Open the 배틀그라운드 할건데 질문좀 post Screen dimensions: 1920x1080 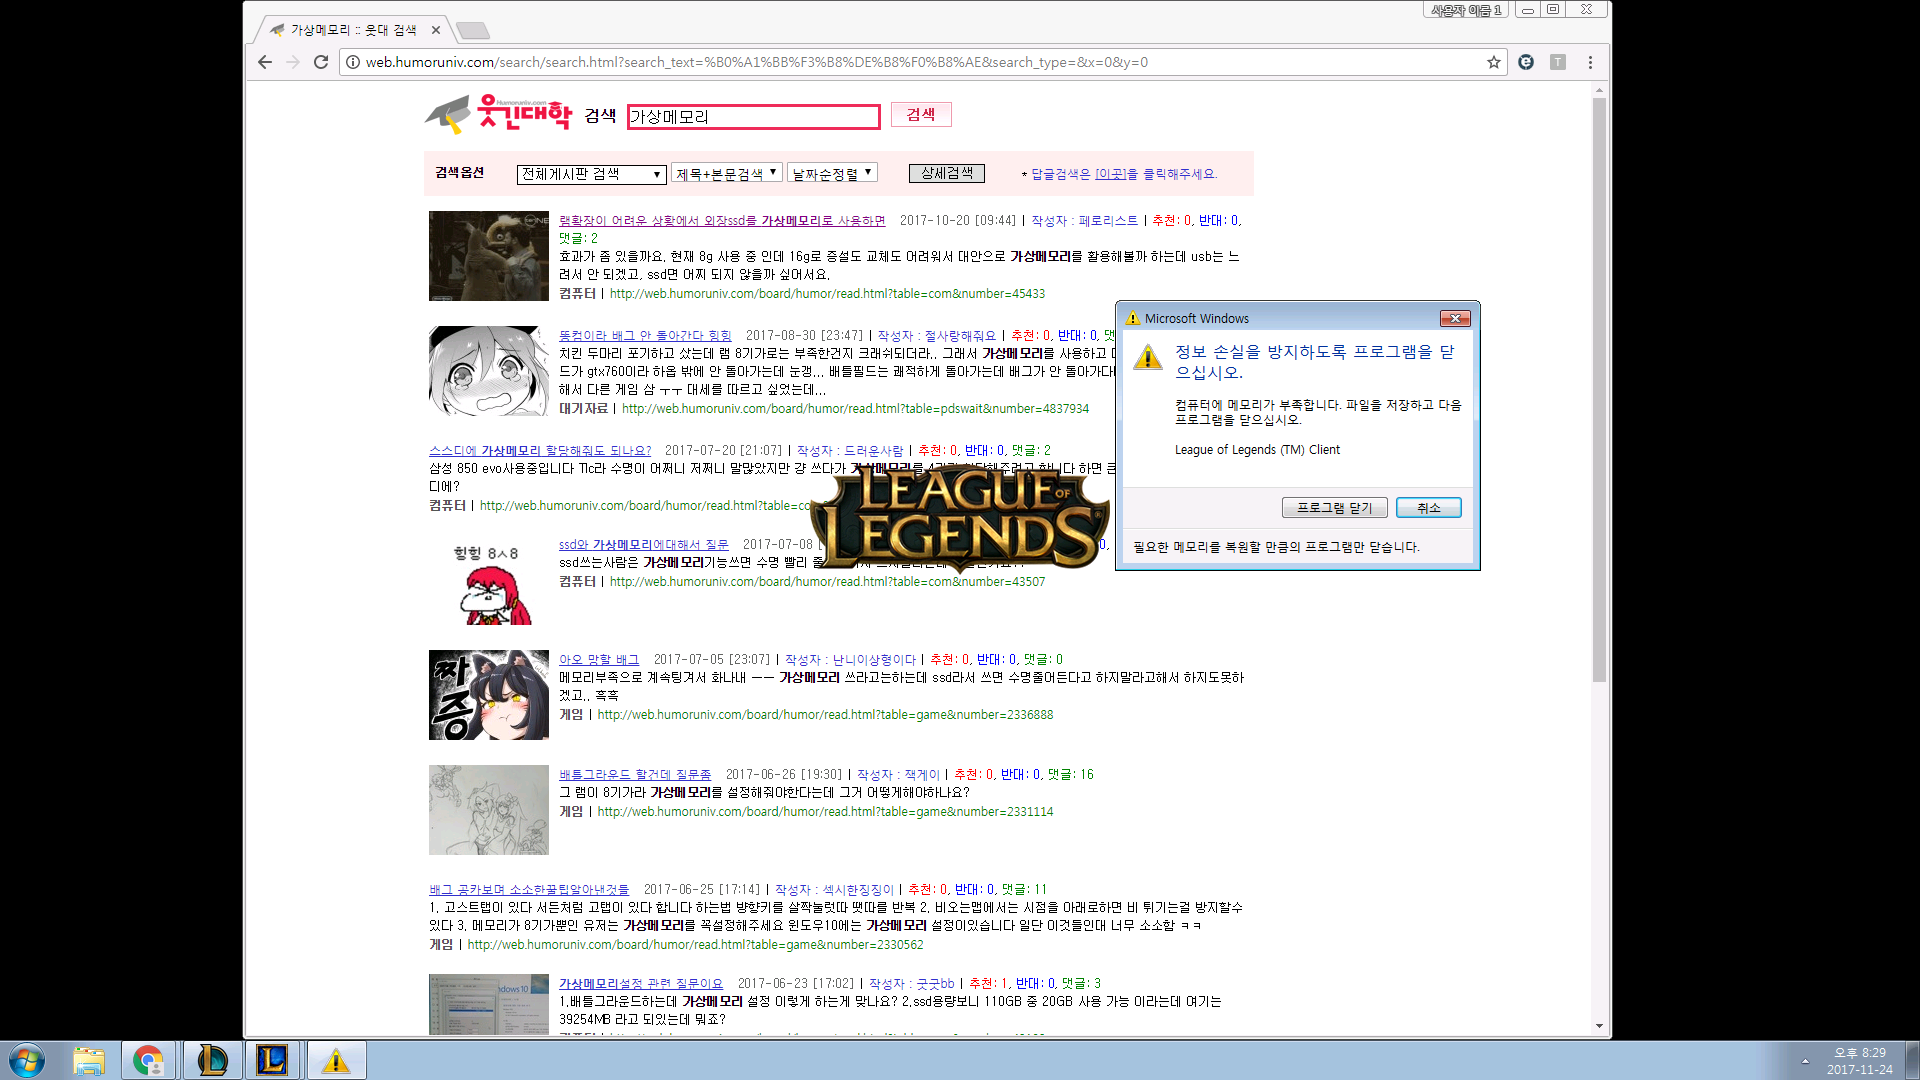(635, 775)
